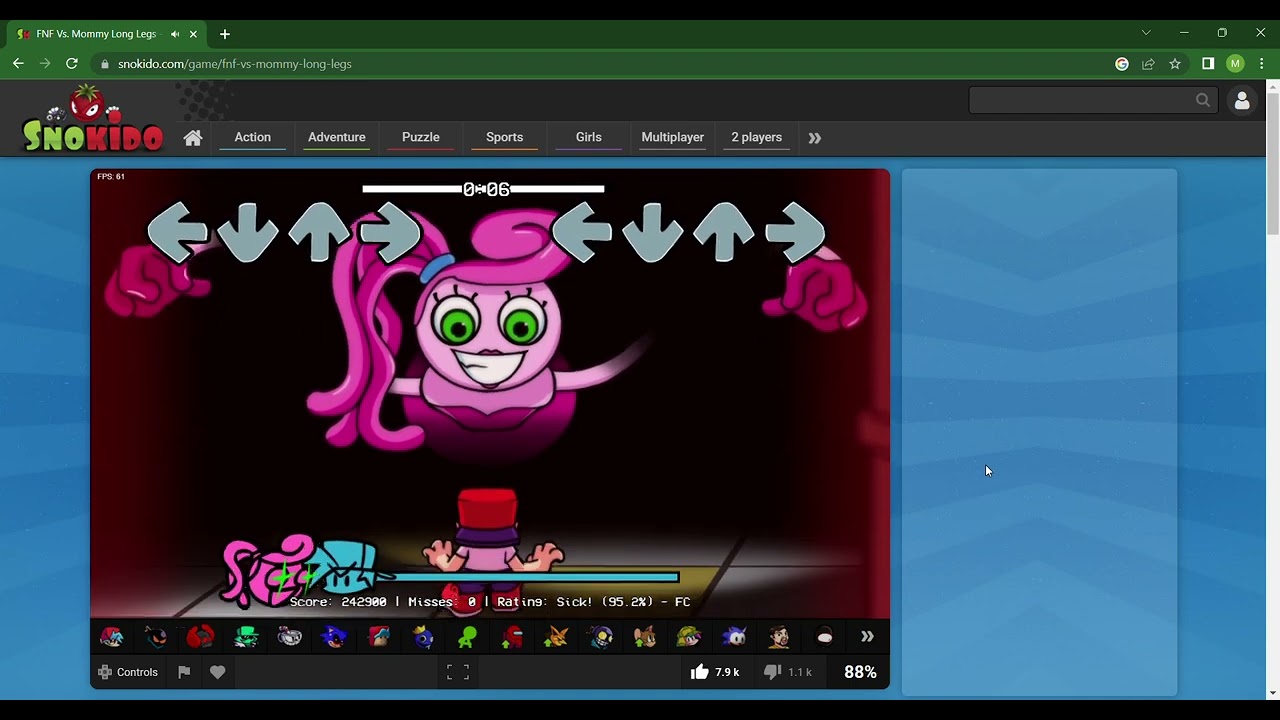1280x720 pixels.
Task: Open the user account icon
Action: [x=1242, y=101]
